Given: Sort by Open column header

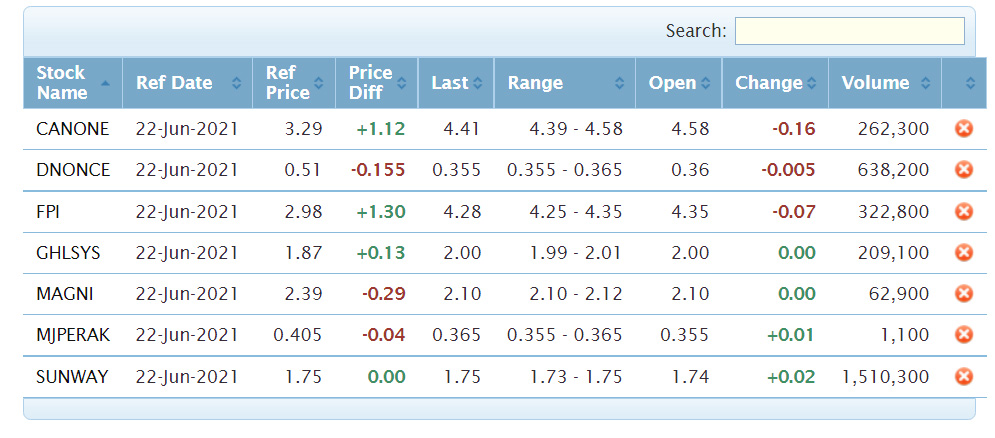Looking at the screenshot, I should click(679, 83).
